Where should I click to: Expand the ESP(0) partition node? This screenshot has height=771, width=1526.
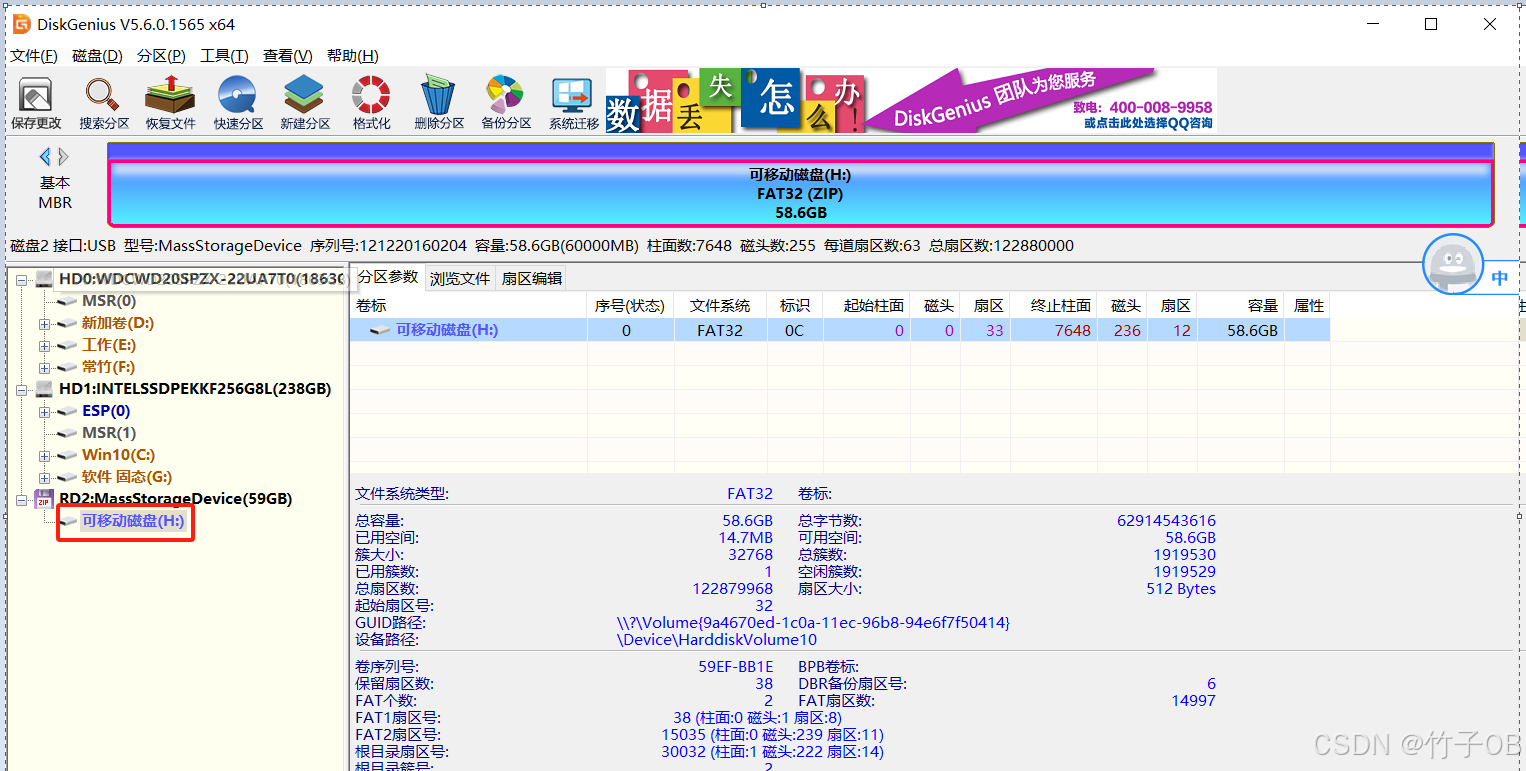pos(43,411)
